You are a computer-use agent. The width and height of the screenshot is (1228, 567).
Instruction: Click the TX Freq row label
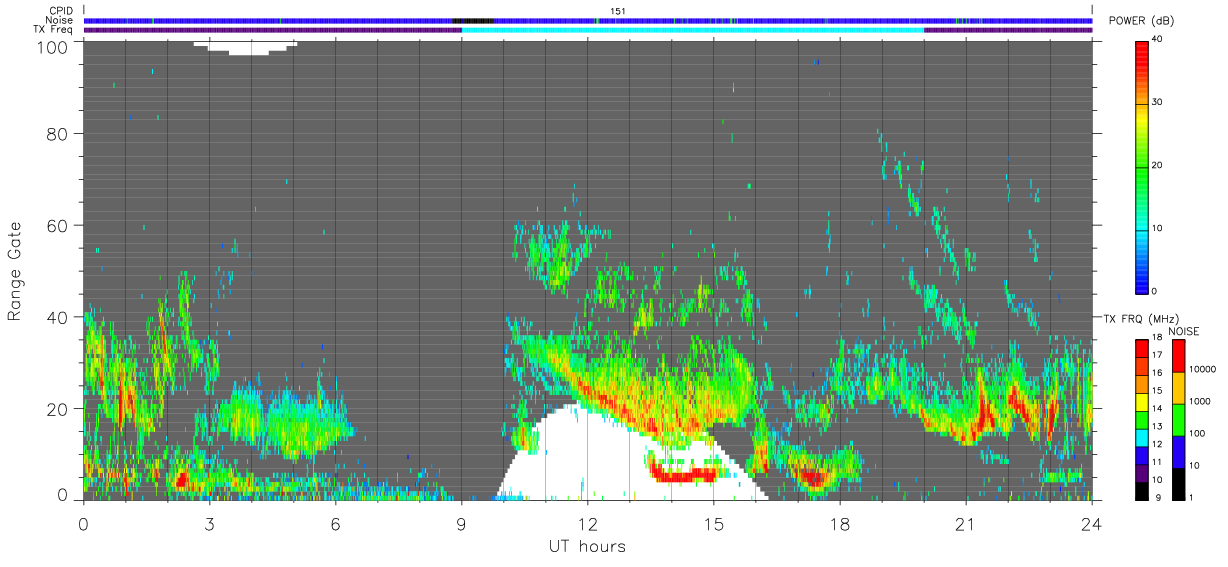coord(53,30)
